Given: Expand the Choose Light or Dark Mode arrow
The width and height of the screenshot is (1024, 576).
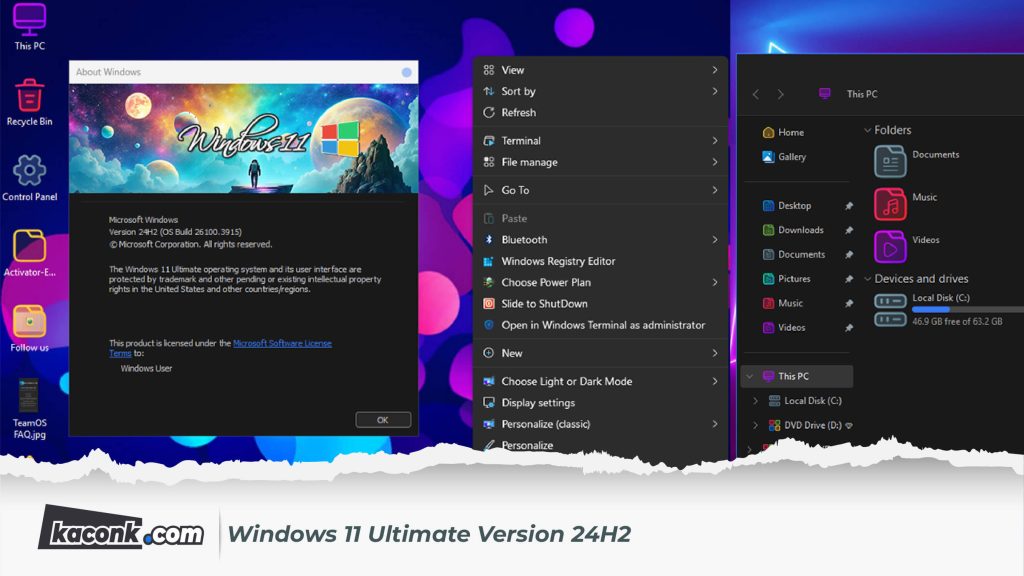Looking at the screenshot, I should point(715,381).
